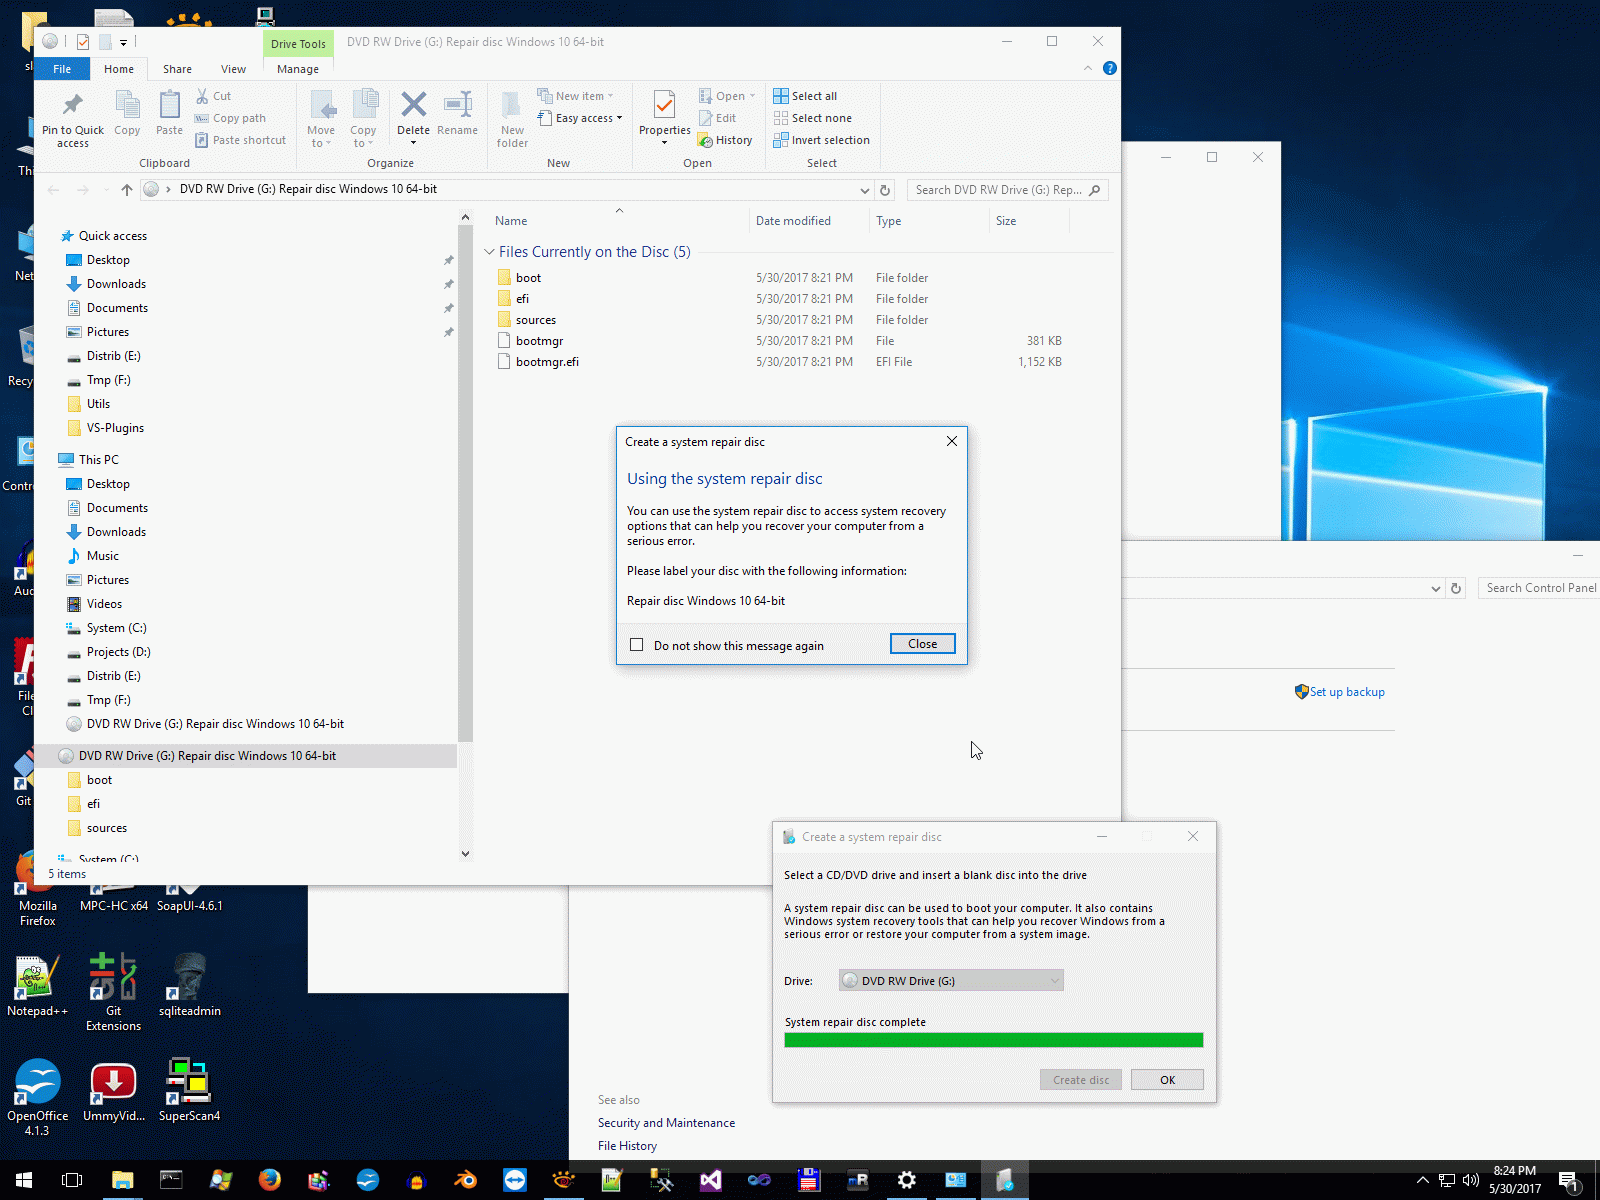Click the Rename icon in Organize group
The height and width of the screenshot is (1200, 1600).
[x=457, y=104]
